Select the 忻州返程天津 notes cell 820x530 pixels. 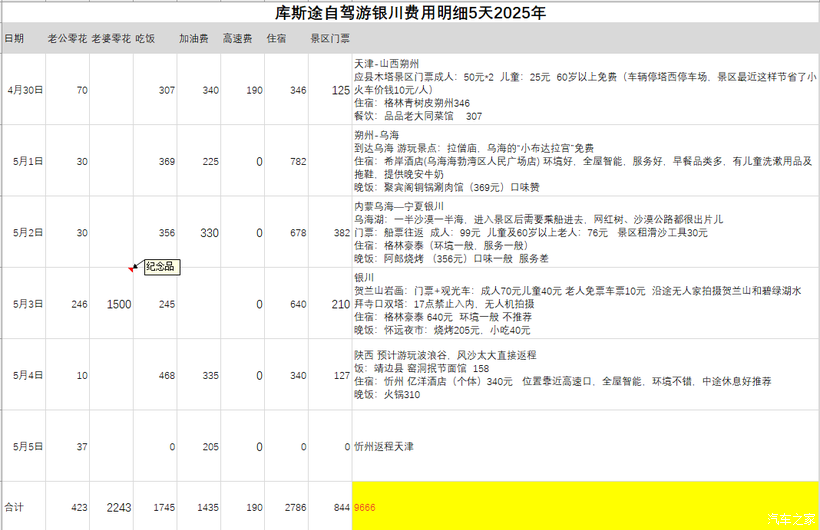[x=586, y=446]
